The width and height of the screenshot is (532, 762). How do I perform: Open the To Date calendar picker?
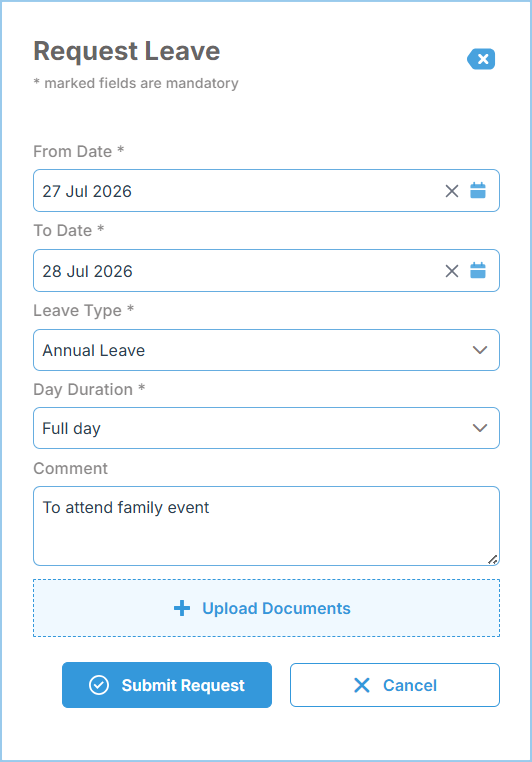478,270
